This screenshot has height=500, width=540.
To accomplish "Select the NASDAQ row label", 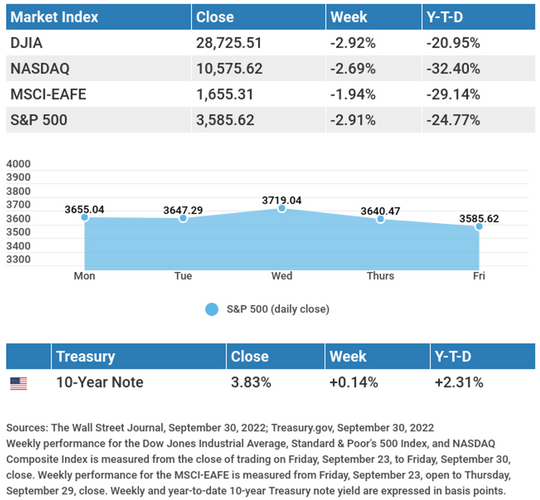I will 40,69.
